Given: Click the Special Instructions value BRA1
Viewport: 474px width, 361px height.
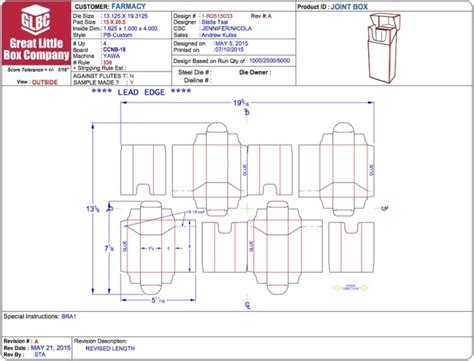Looking at the screenshot, I should (x=69, y=316).
